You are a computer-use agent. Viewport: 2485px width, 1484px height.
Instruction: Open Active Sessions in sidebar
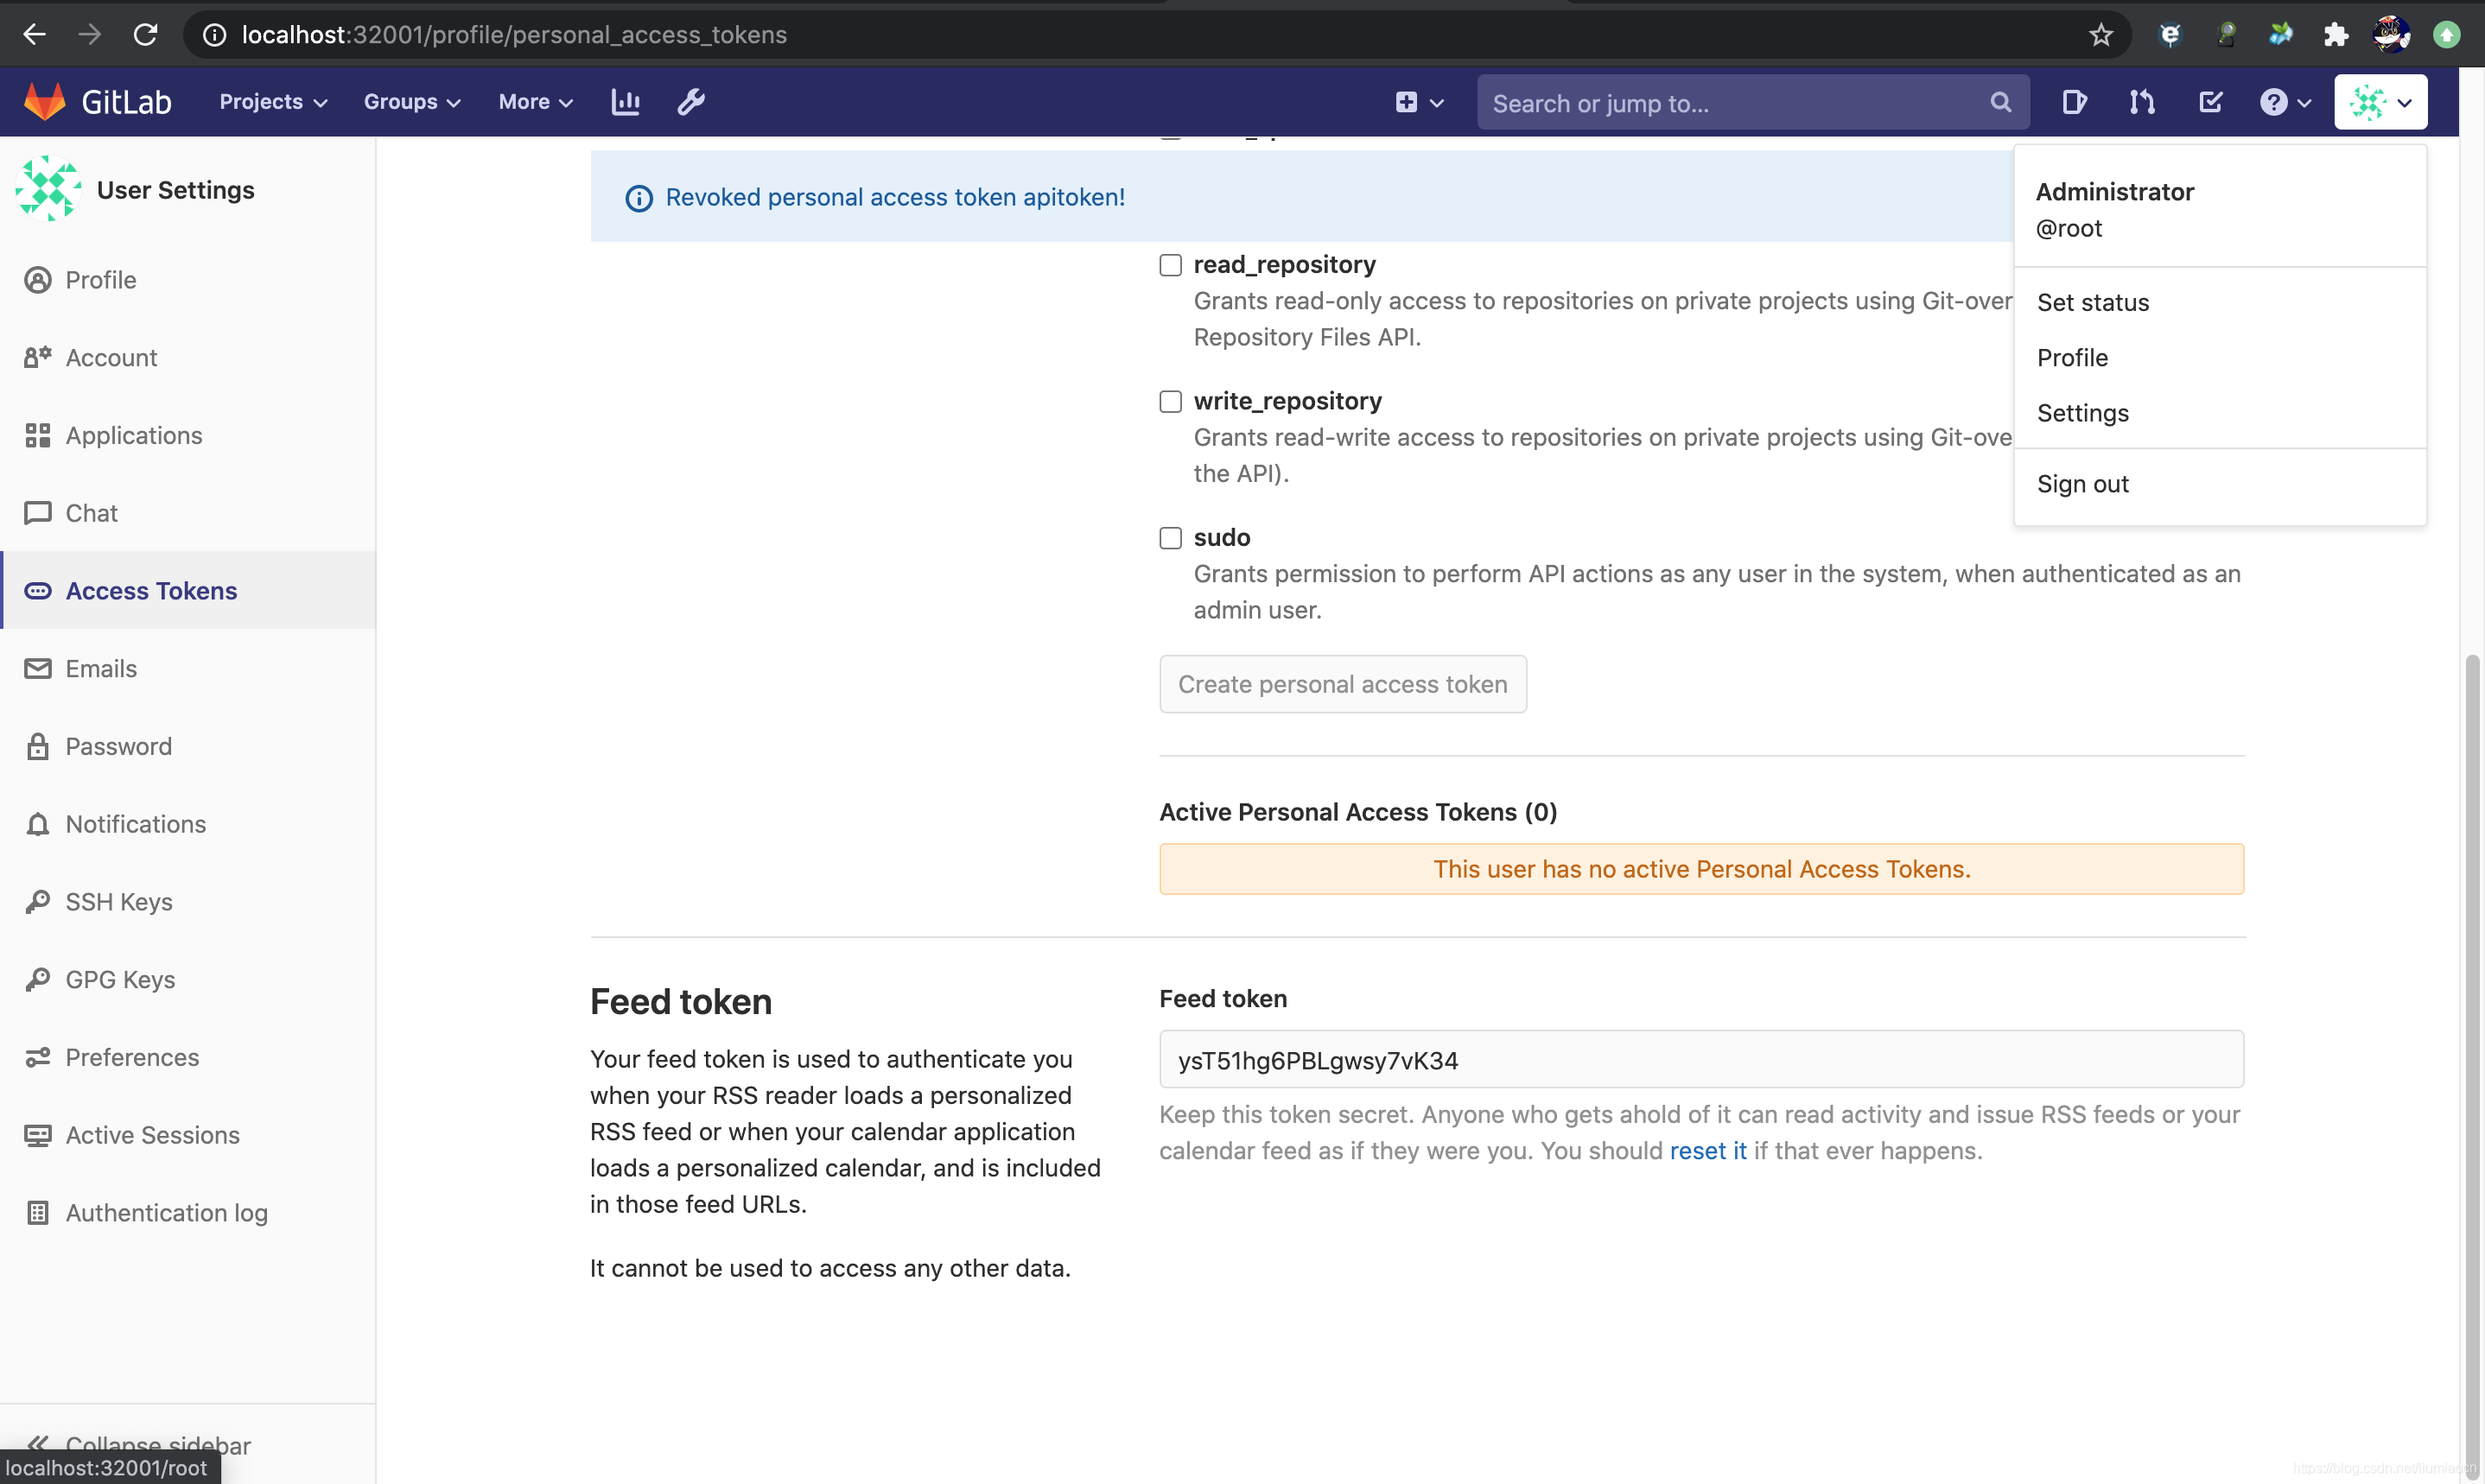[x=188, y=1135]
